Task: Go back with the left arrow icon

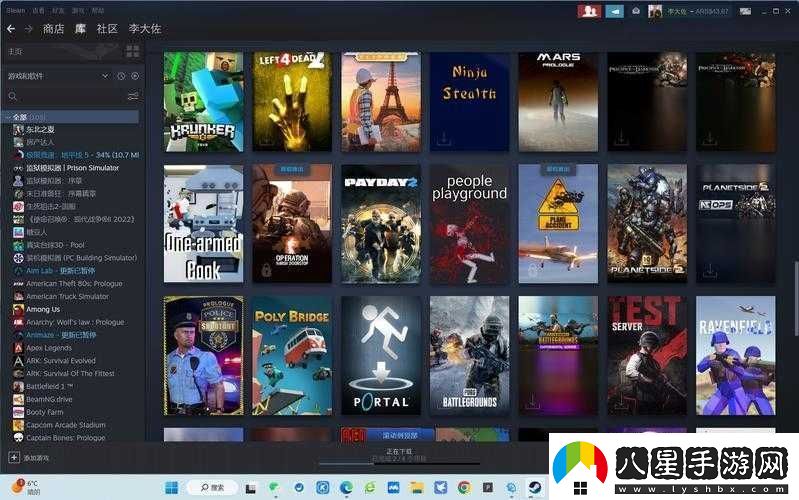Action: [x=11, y=29]
